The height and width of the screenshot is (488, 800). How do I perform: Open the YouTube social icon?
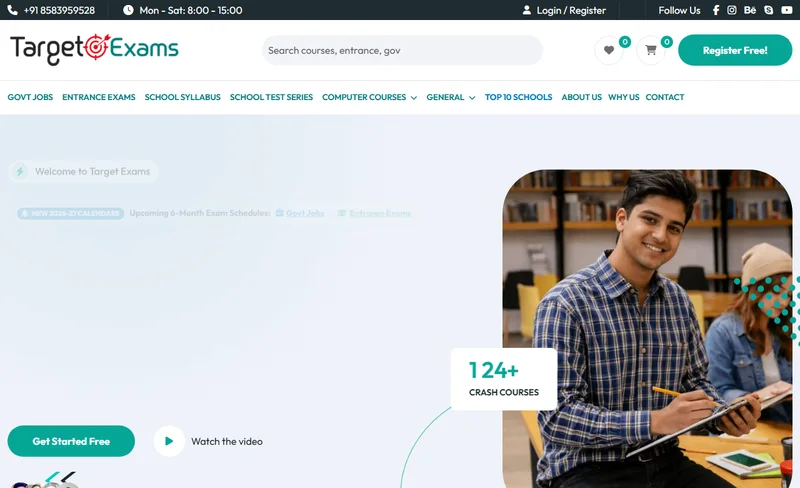pyautogui.click(x=787, y=10)
